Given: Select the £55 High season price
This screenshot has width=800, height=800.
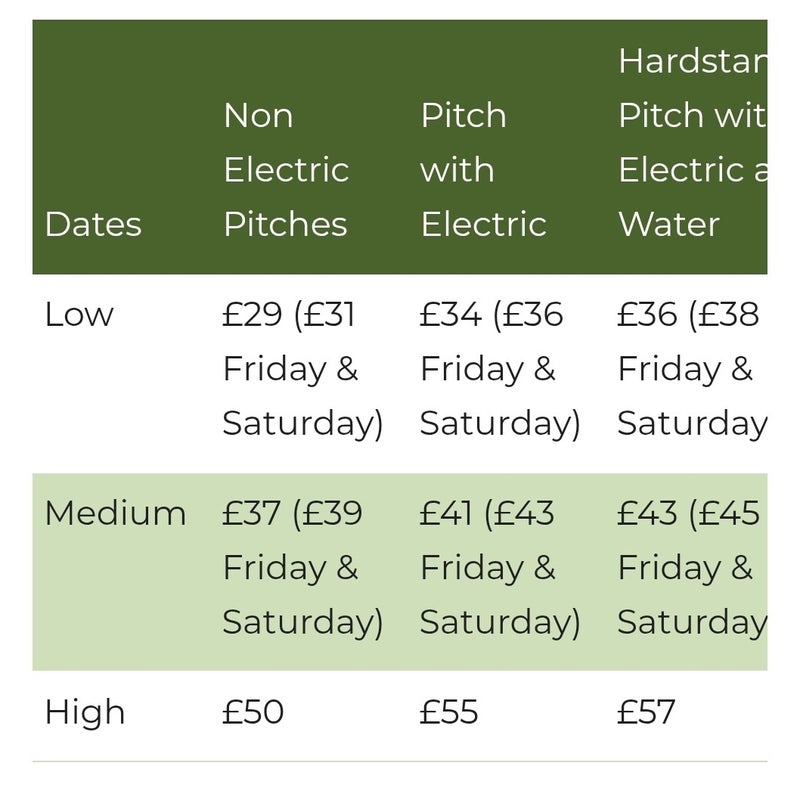Looking at the screenshot, I should pyautogui.click(x=449, y=713).
